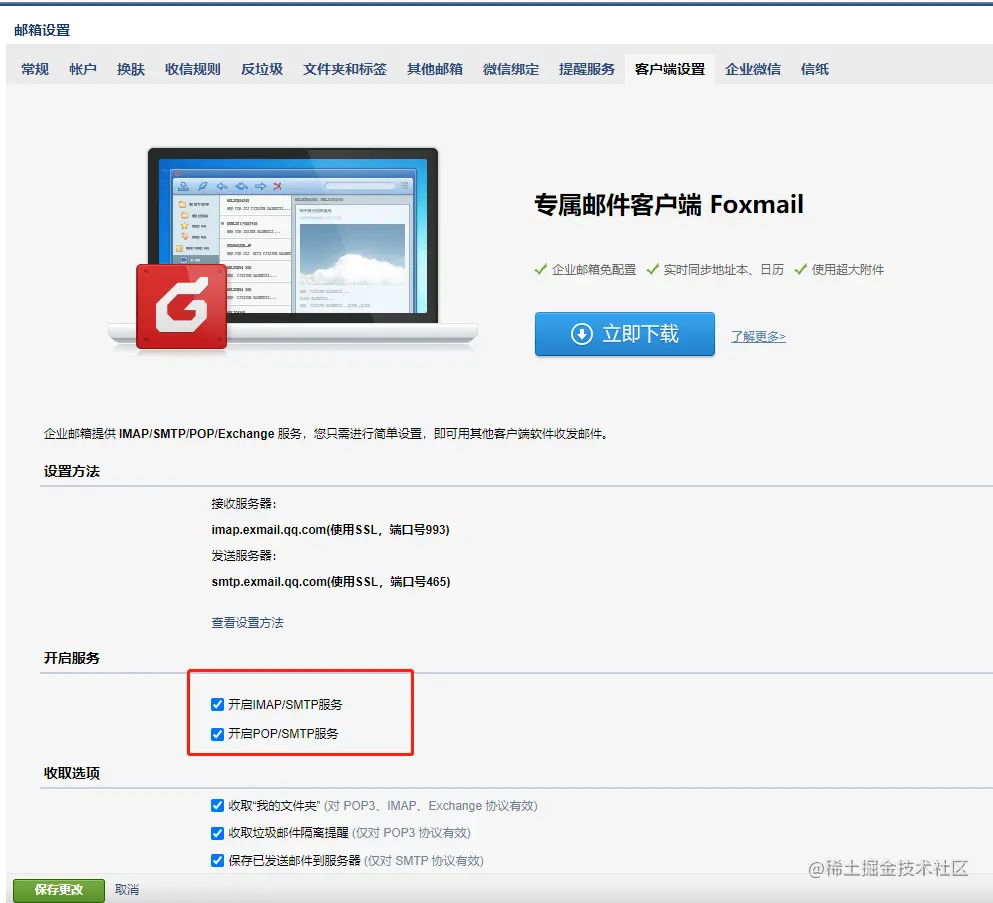Open the 常规 settings tab

35,69
